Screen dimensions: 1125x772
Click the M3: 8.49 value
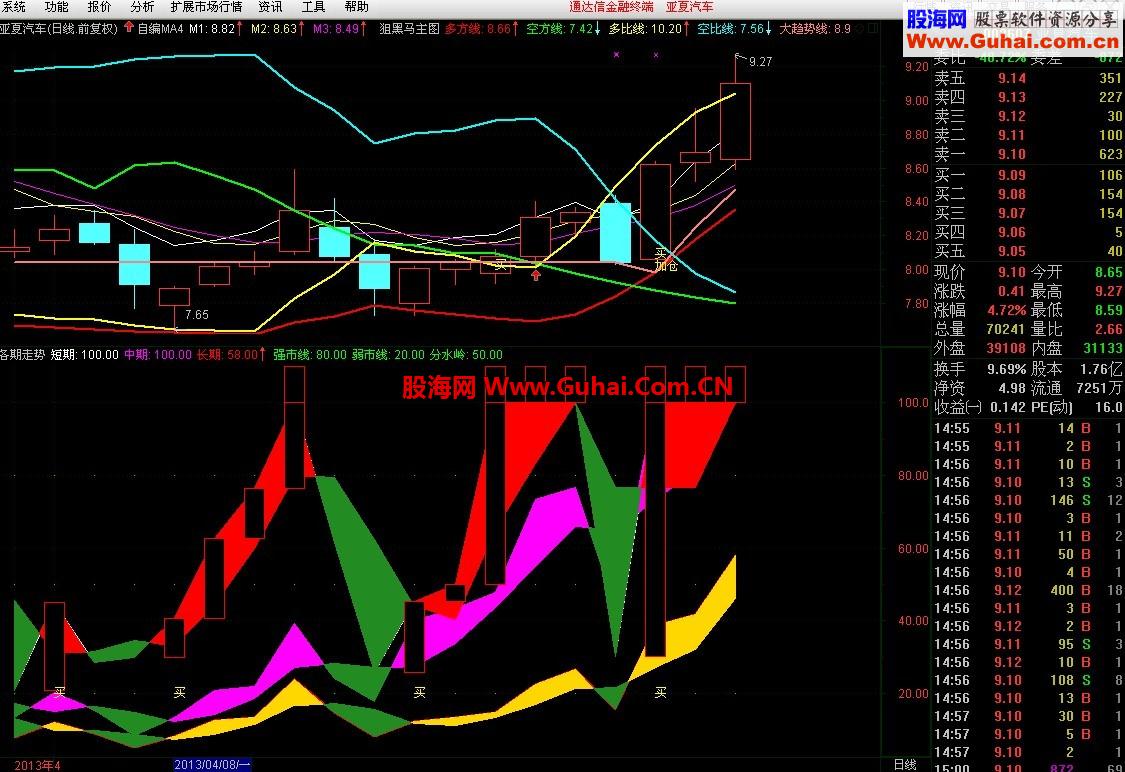336,29
